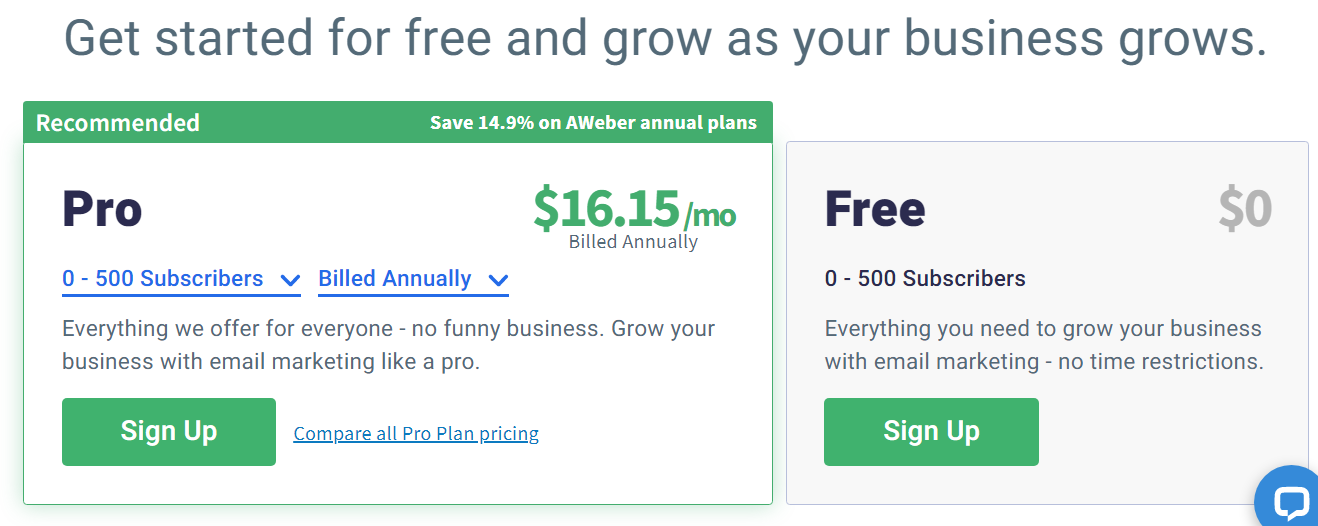Open Compare all Pro Plan pricing link
Viewport: 1318px width, 526px height.
[416, 434]
